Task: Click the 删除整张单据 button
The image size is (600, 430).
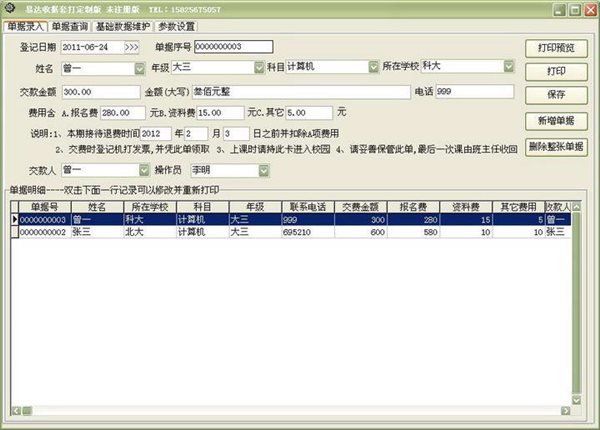Action: [x=556, y=147]
